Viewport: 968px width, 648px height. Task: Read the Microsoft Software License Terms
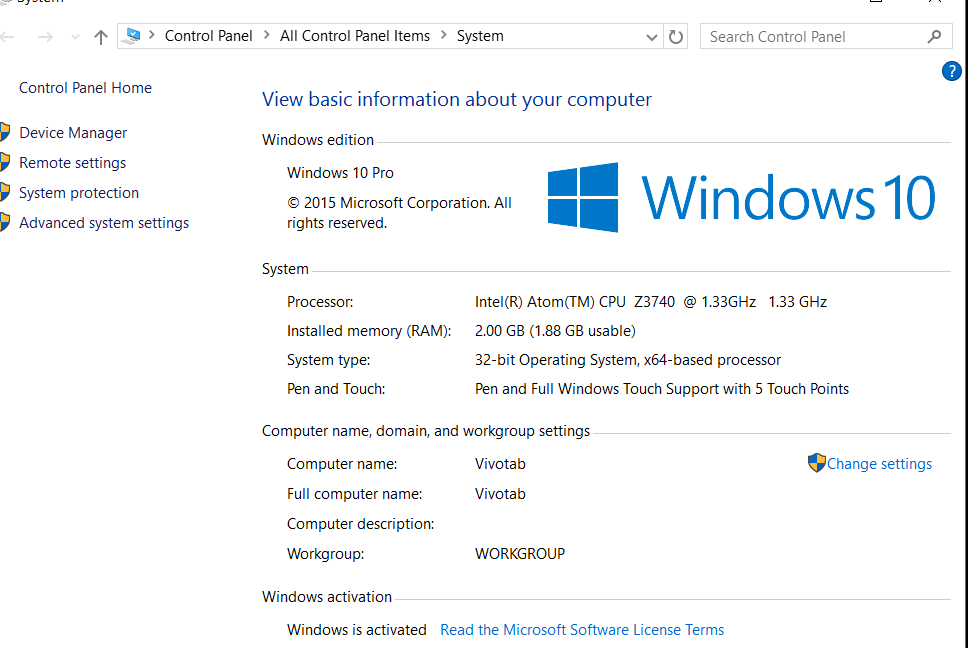[582, 629]
